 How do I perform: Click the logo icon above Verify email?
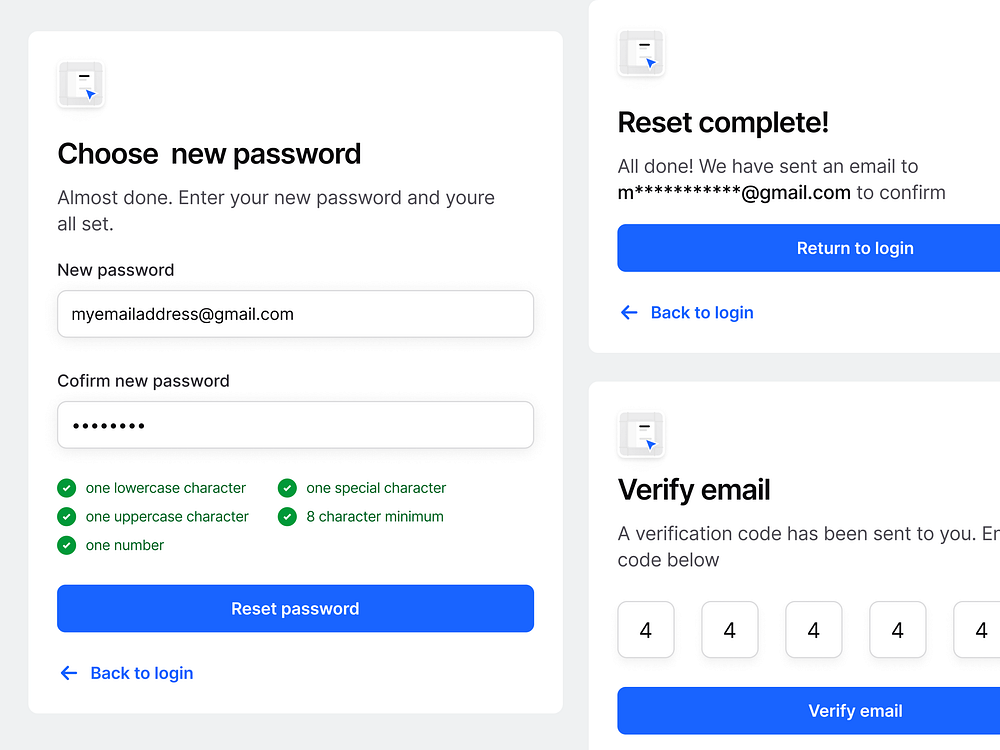pyautogui.click(x=641, y=435)
